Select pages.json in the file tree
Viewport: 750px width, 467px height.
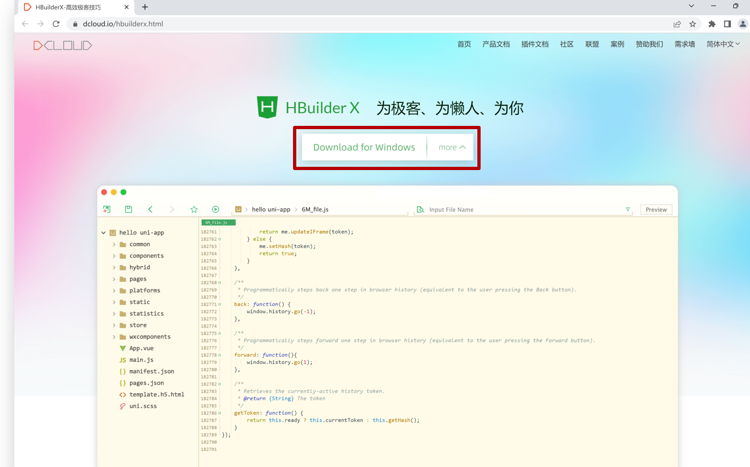click(x=146, y=383)
